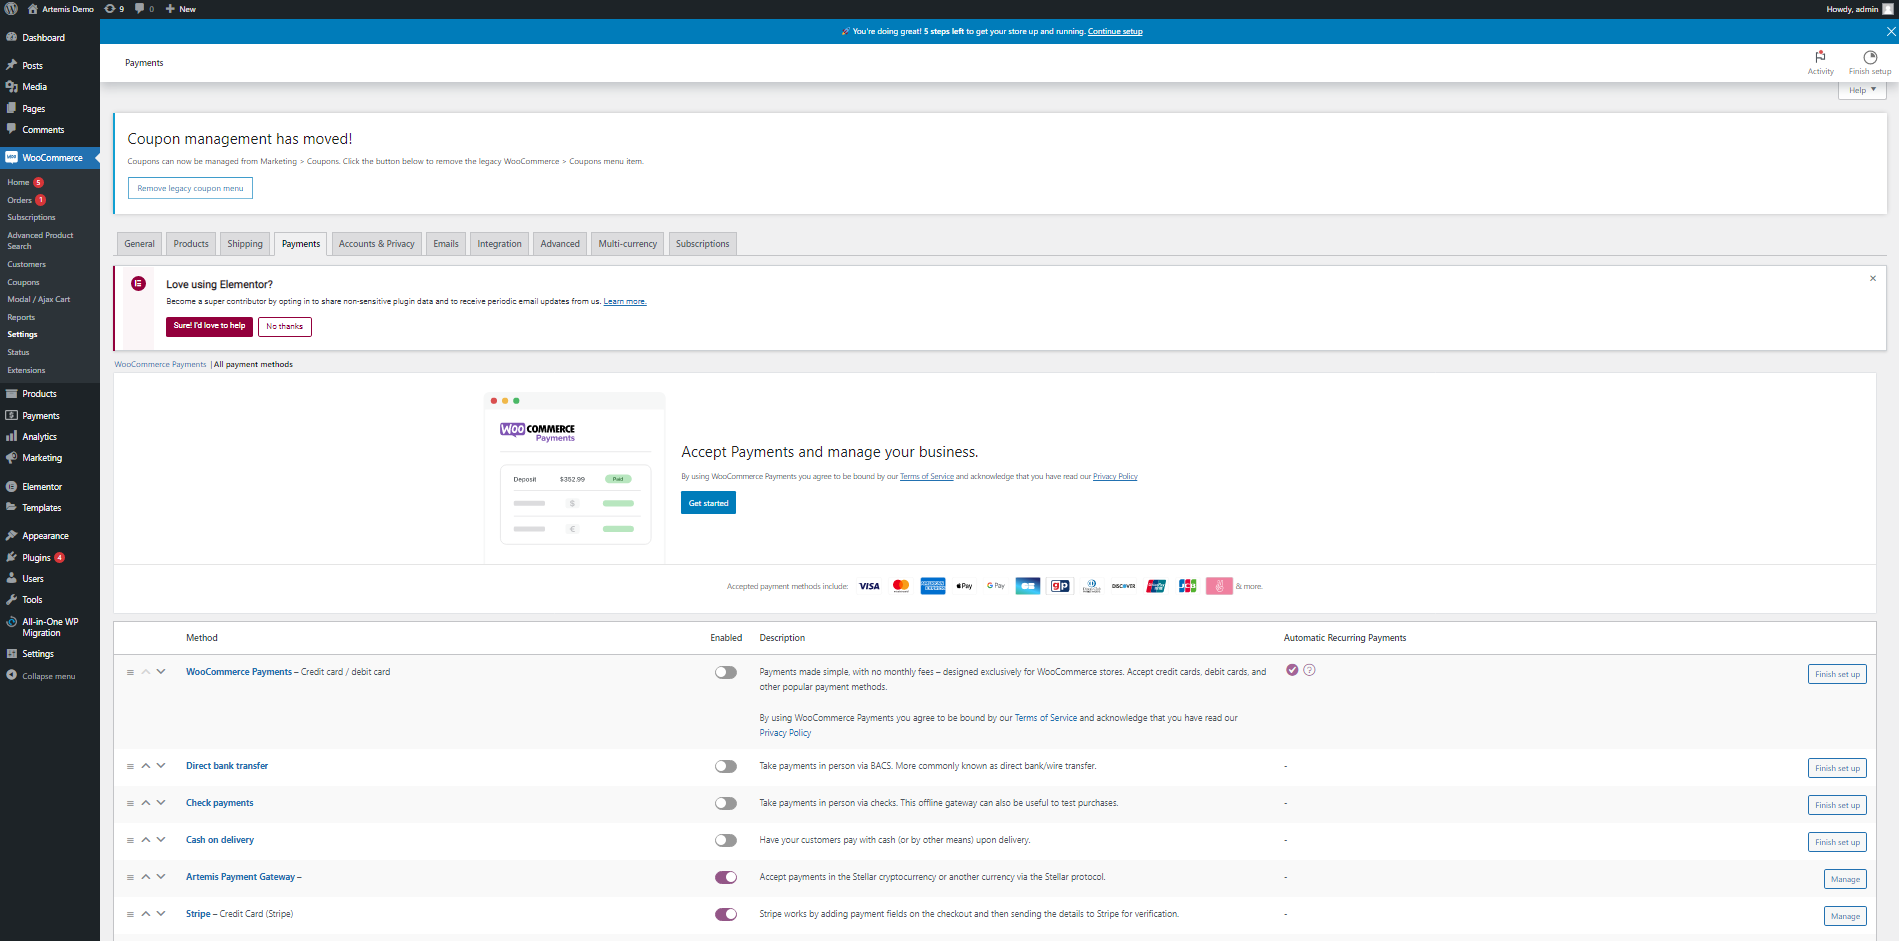
Task: Move Direct bank transfer down
Action: [x=161, y=766]
